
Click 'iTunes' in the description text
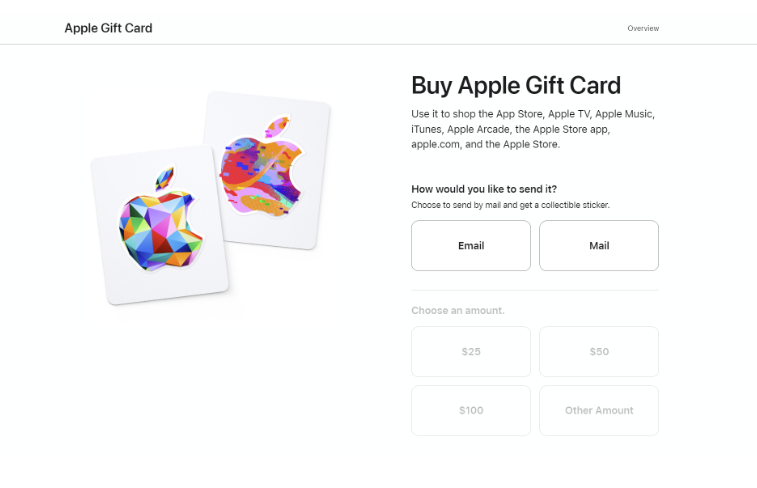point(426,129)
